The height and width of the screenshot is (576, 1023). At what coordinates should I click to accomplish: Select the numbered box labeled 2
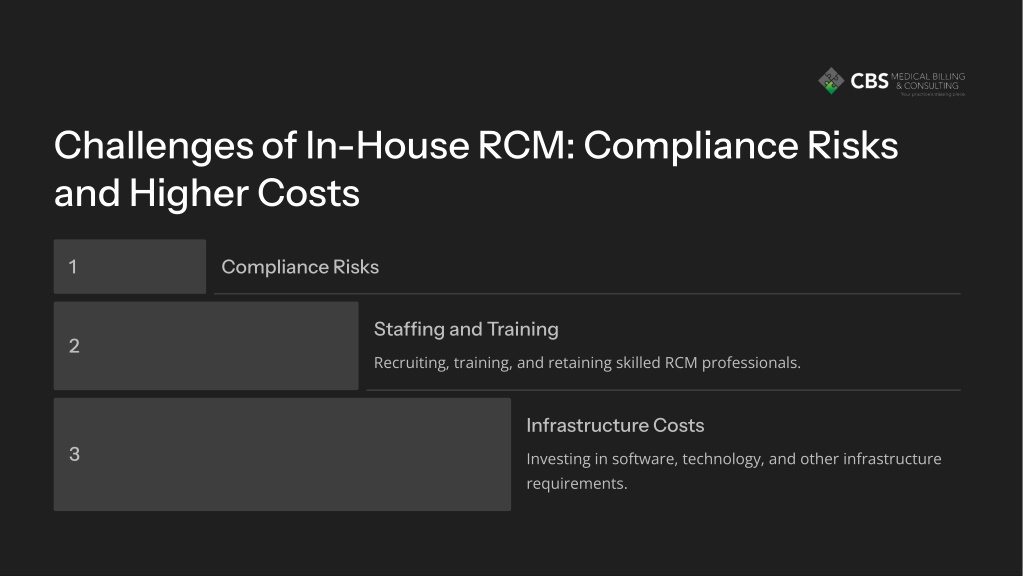click(x=206, y=346)
